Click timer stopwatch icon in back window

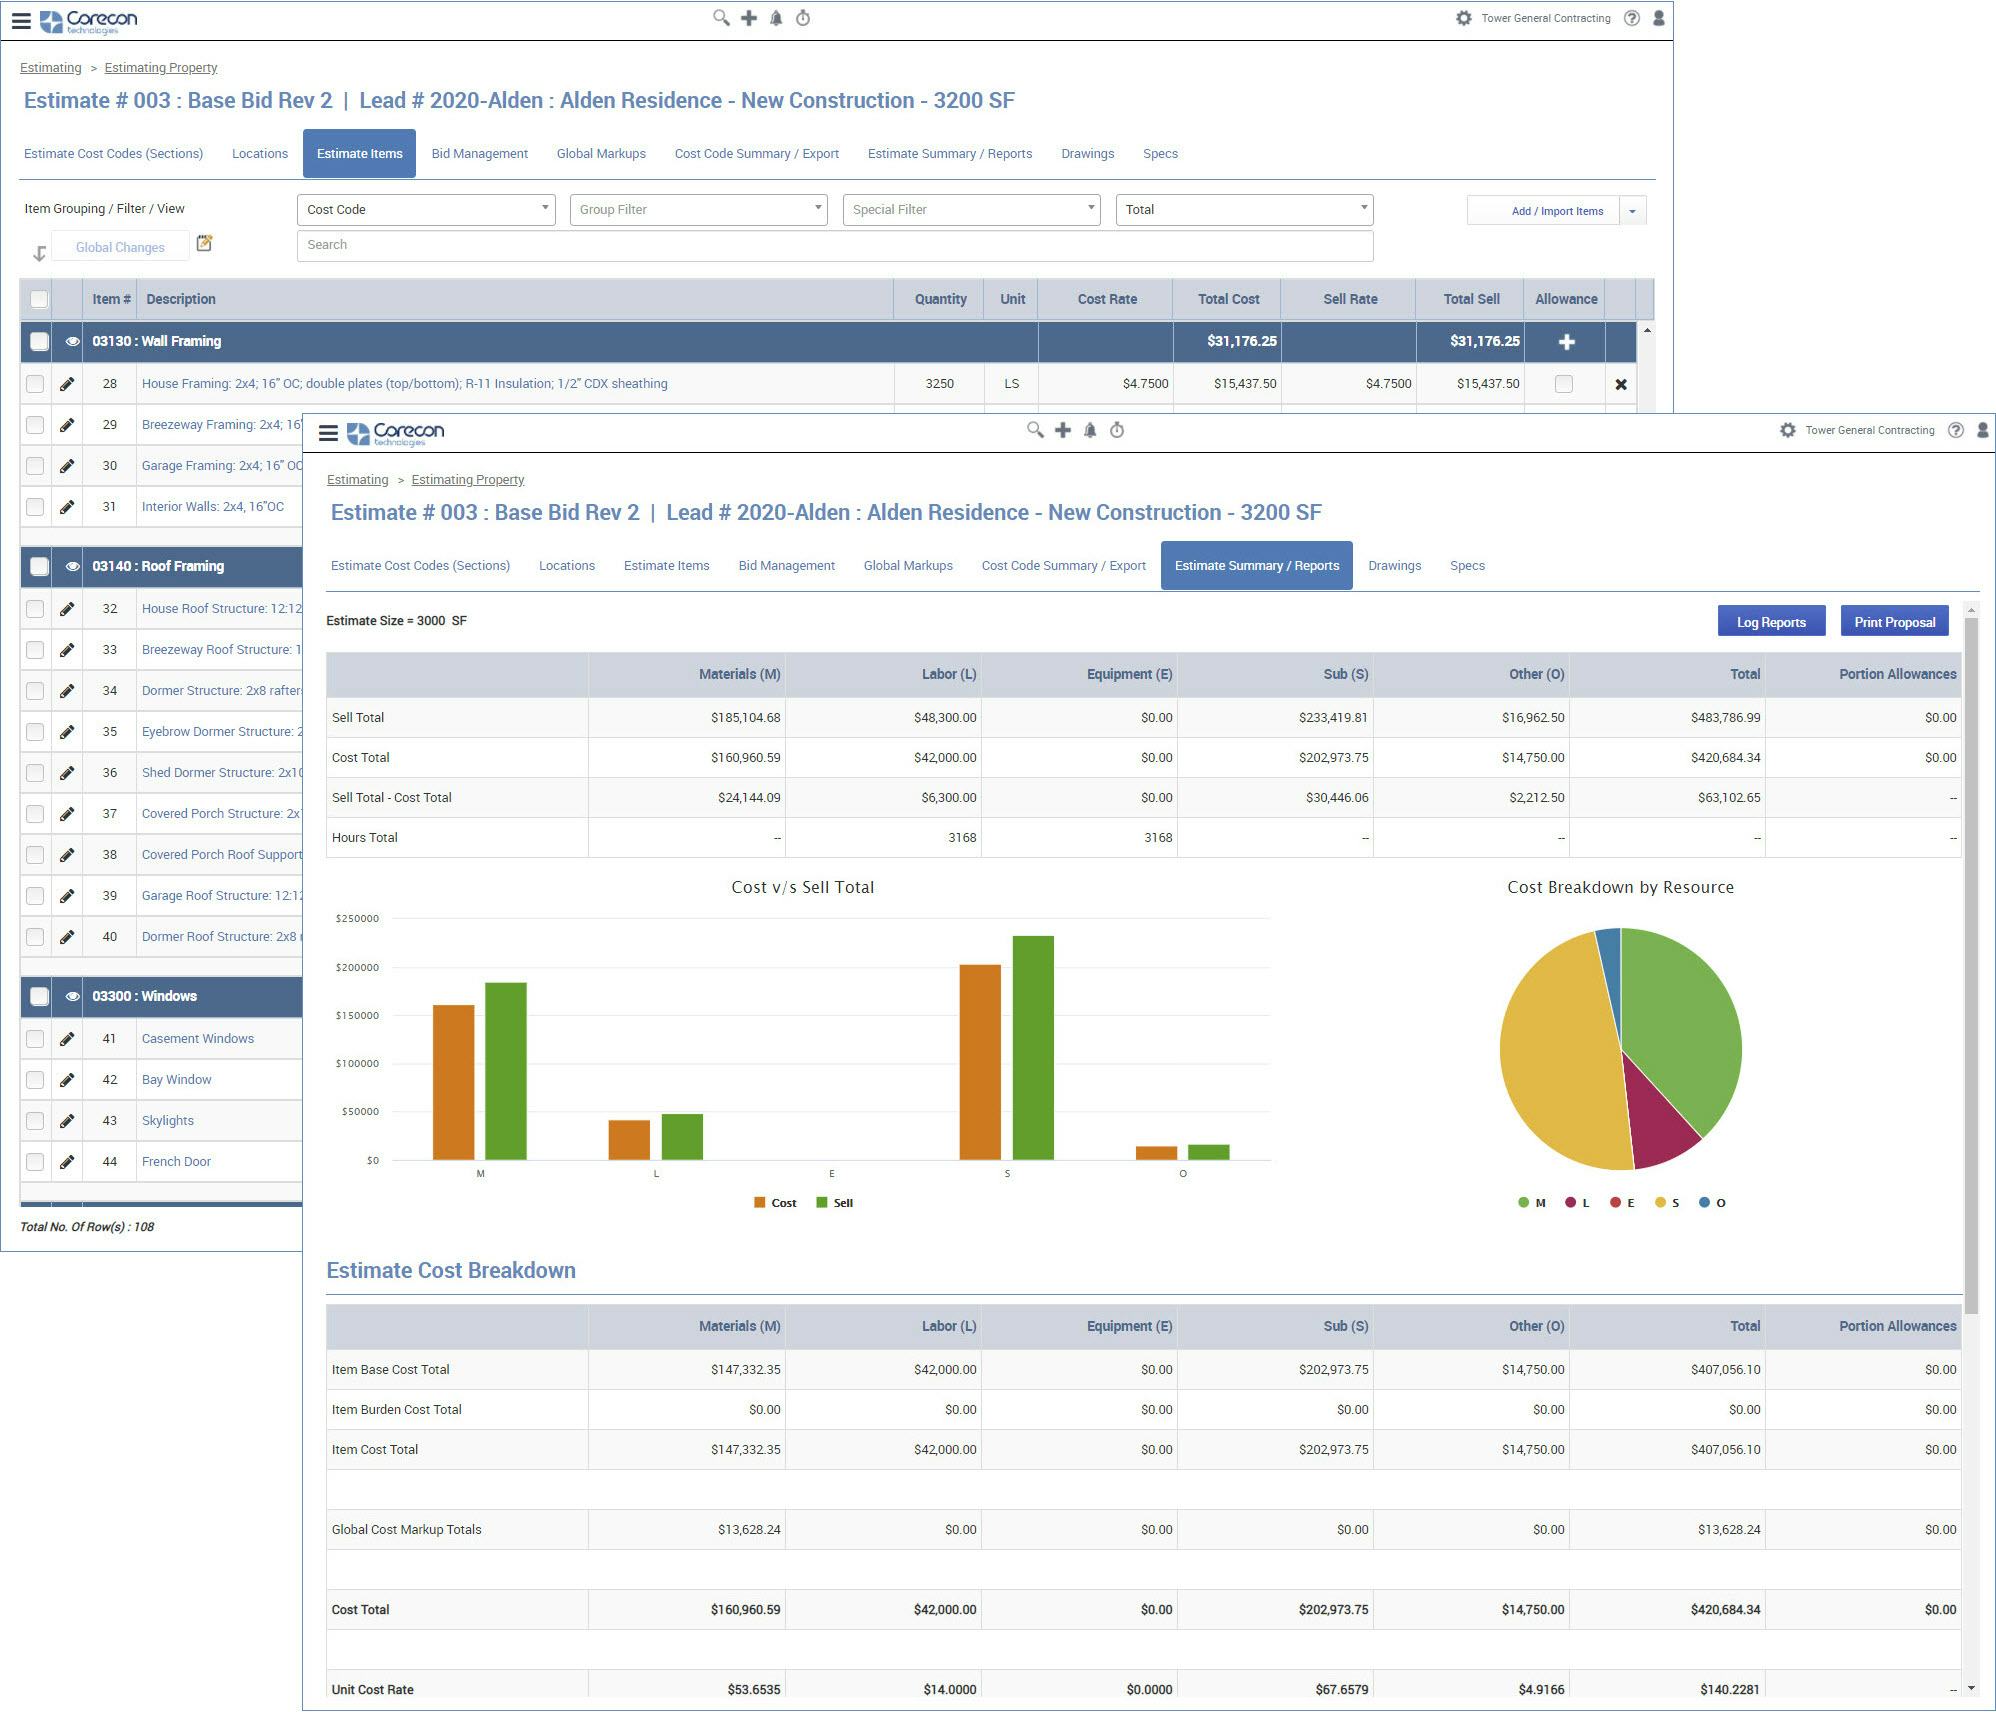click(x=803, y=18)
